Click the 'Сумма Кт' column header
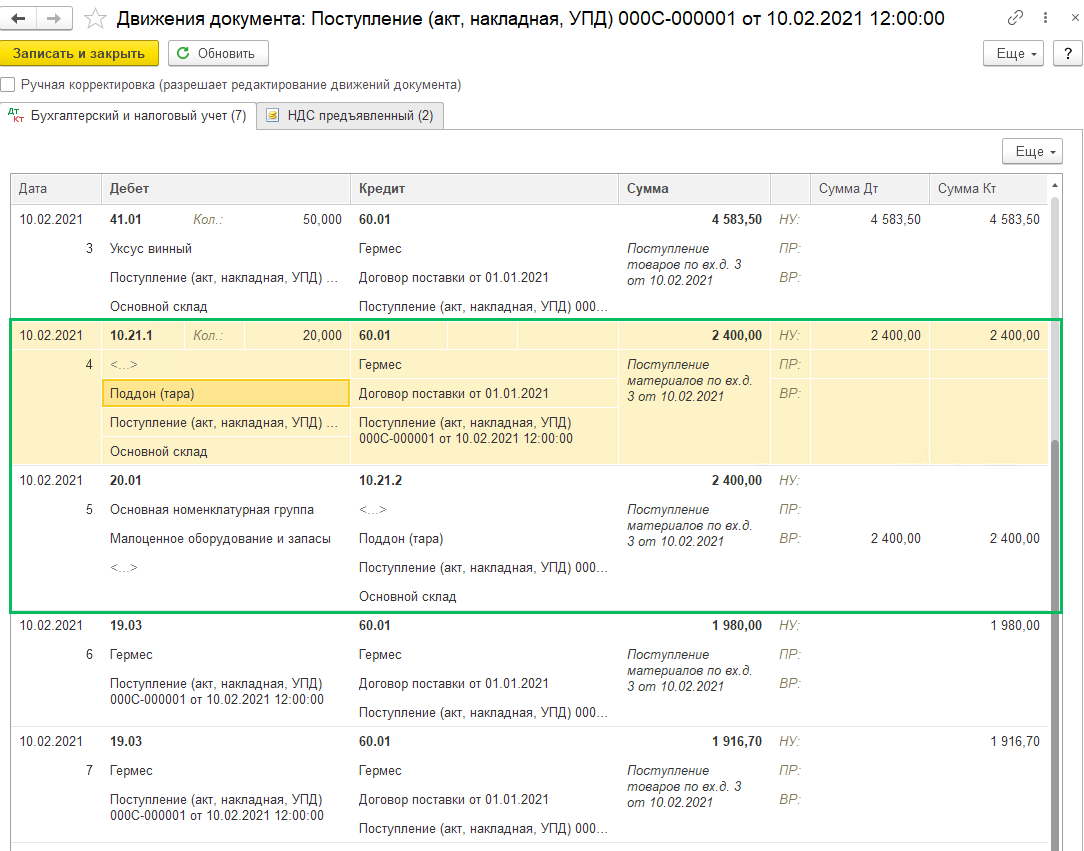The image size is (1084, 851). coord(989,189)
